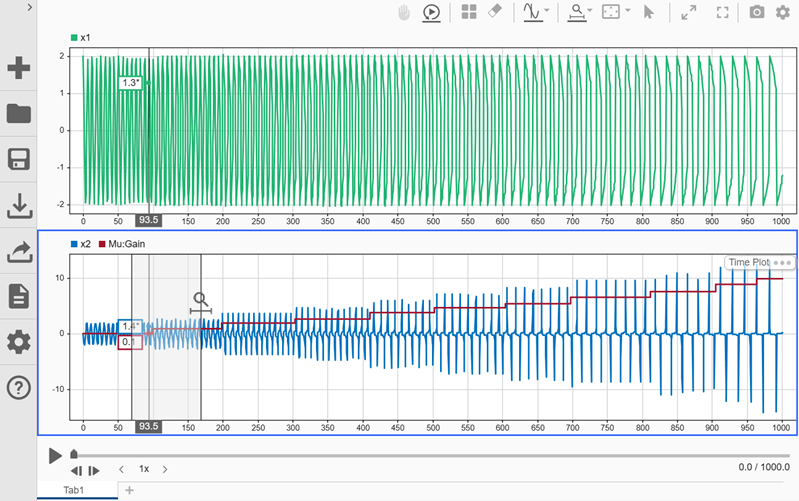Toggle the data cursors icon
The width and height of the screenshot is (799, 501).
point(532,12)
